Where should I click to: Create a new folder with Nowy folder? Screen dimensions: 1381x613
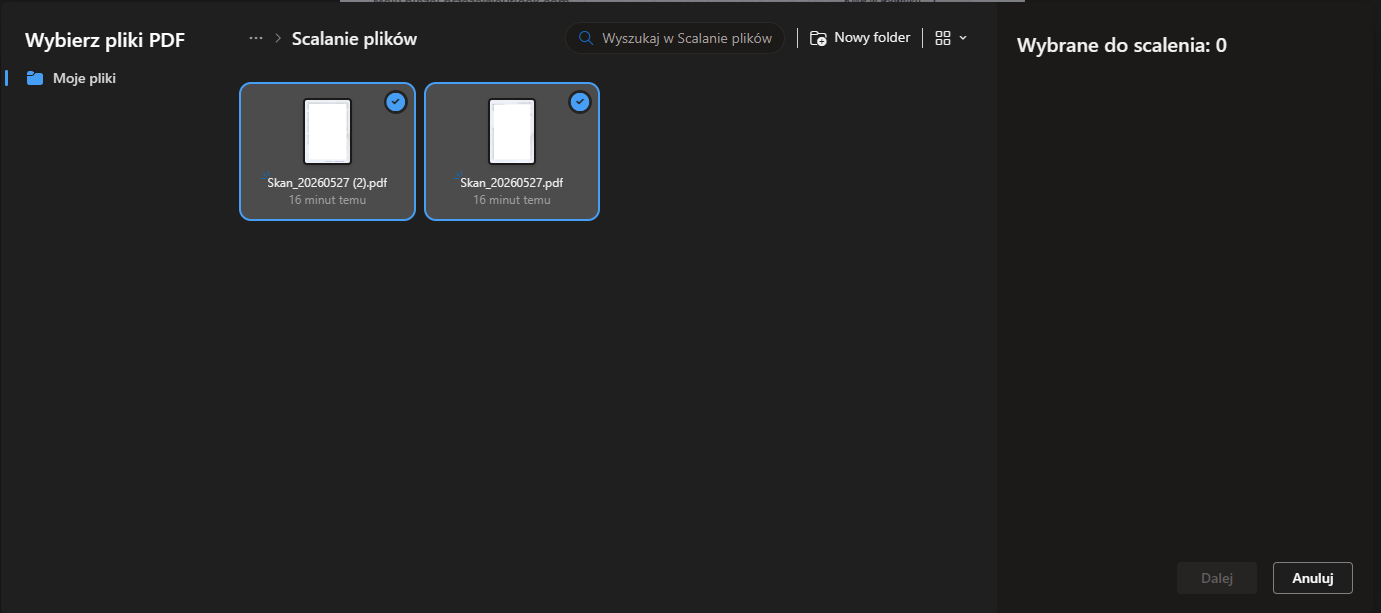click(860, 38)
